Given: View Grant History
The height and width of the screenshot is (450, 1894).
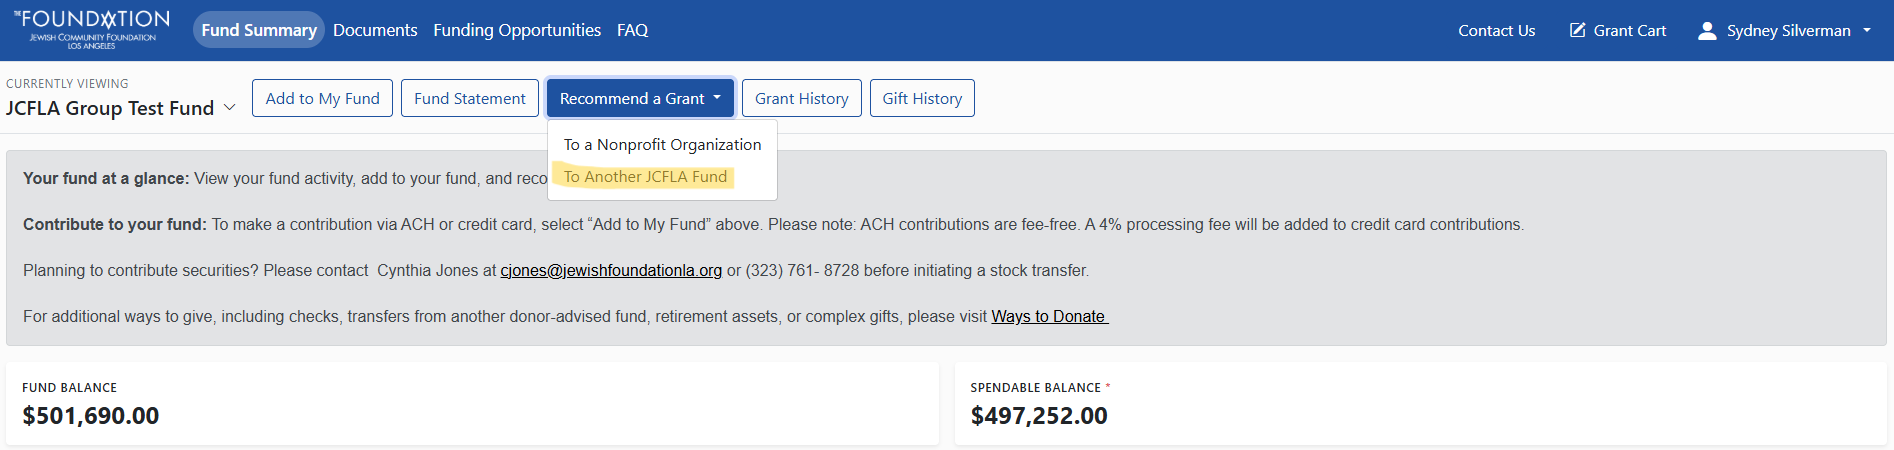Looking at the screenshot, I should [x=801, y=98].
